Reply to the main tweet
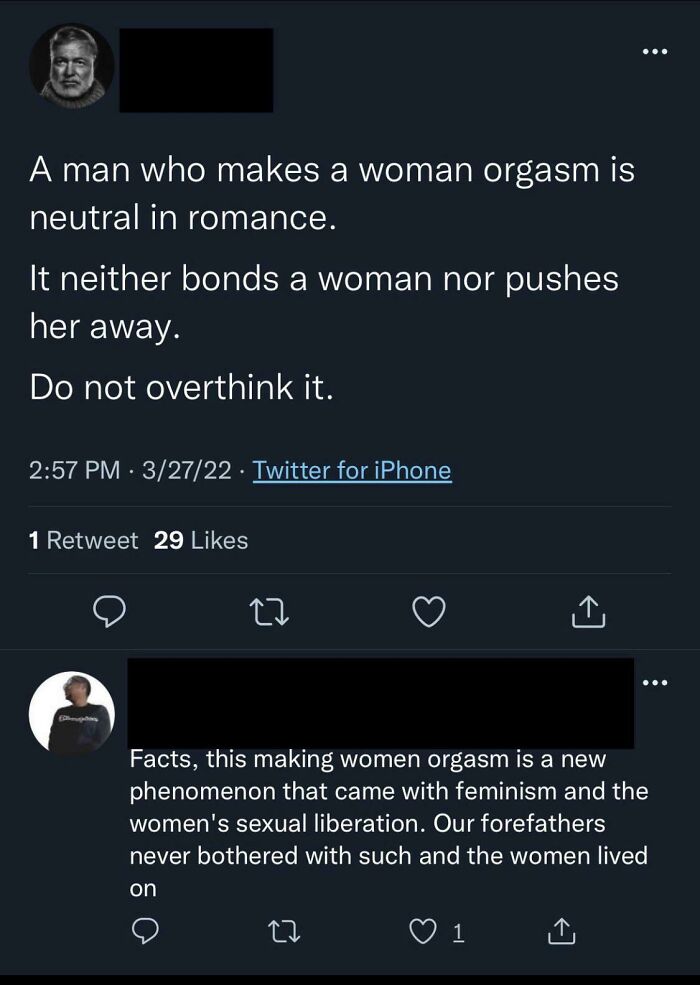 tap(109, 613)
